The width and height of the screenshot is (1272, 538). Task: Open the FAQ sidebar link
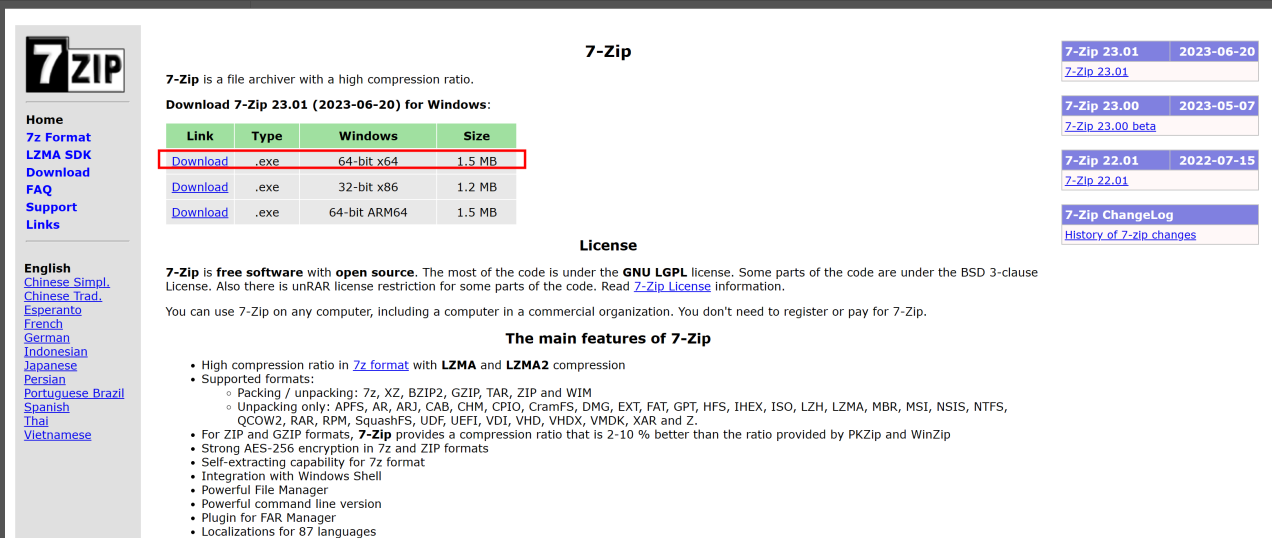[x=39, y=190]
